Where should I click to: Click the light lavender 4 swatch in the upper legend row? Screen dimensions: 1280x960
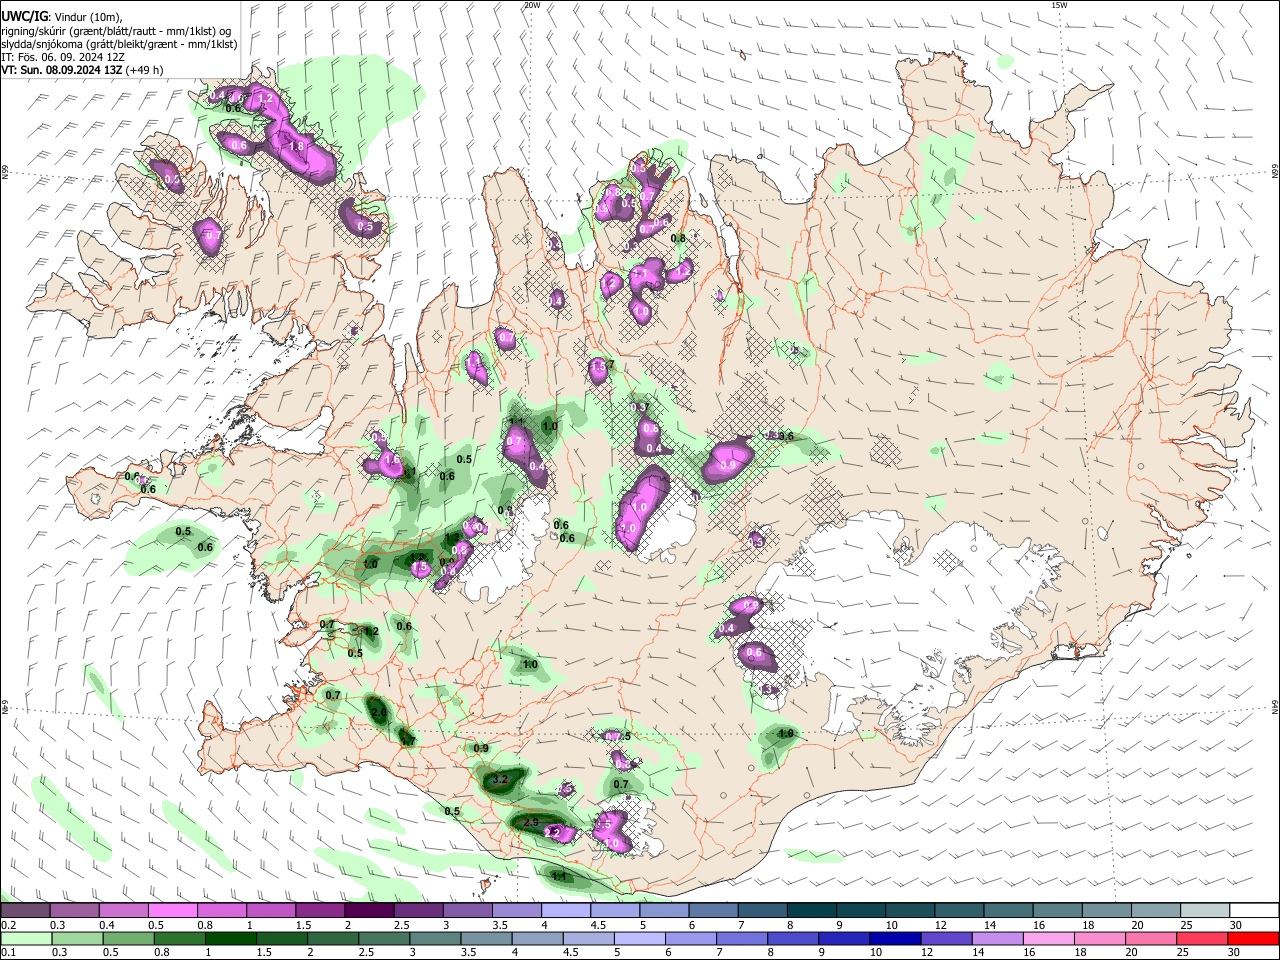pos(564,911)
